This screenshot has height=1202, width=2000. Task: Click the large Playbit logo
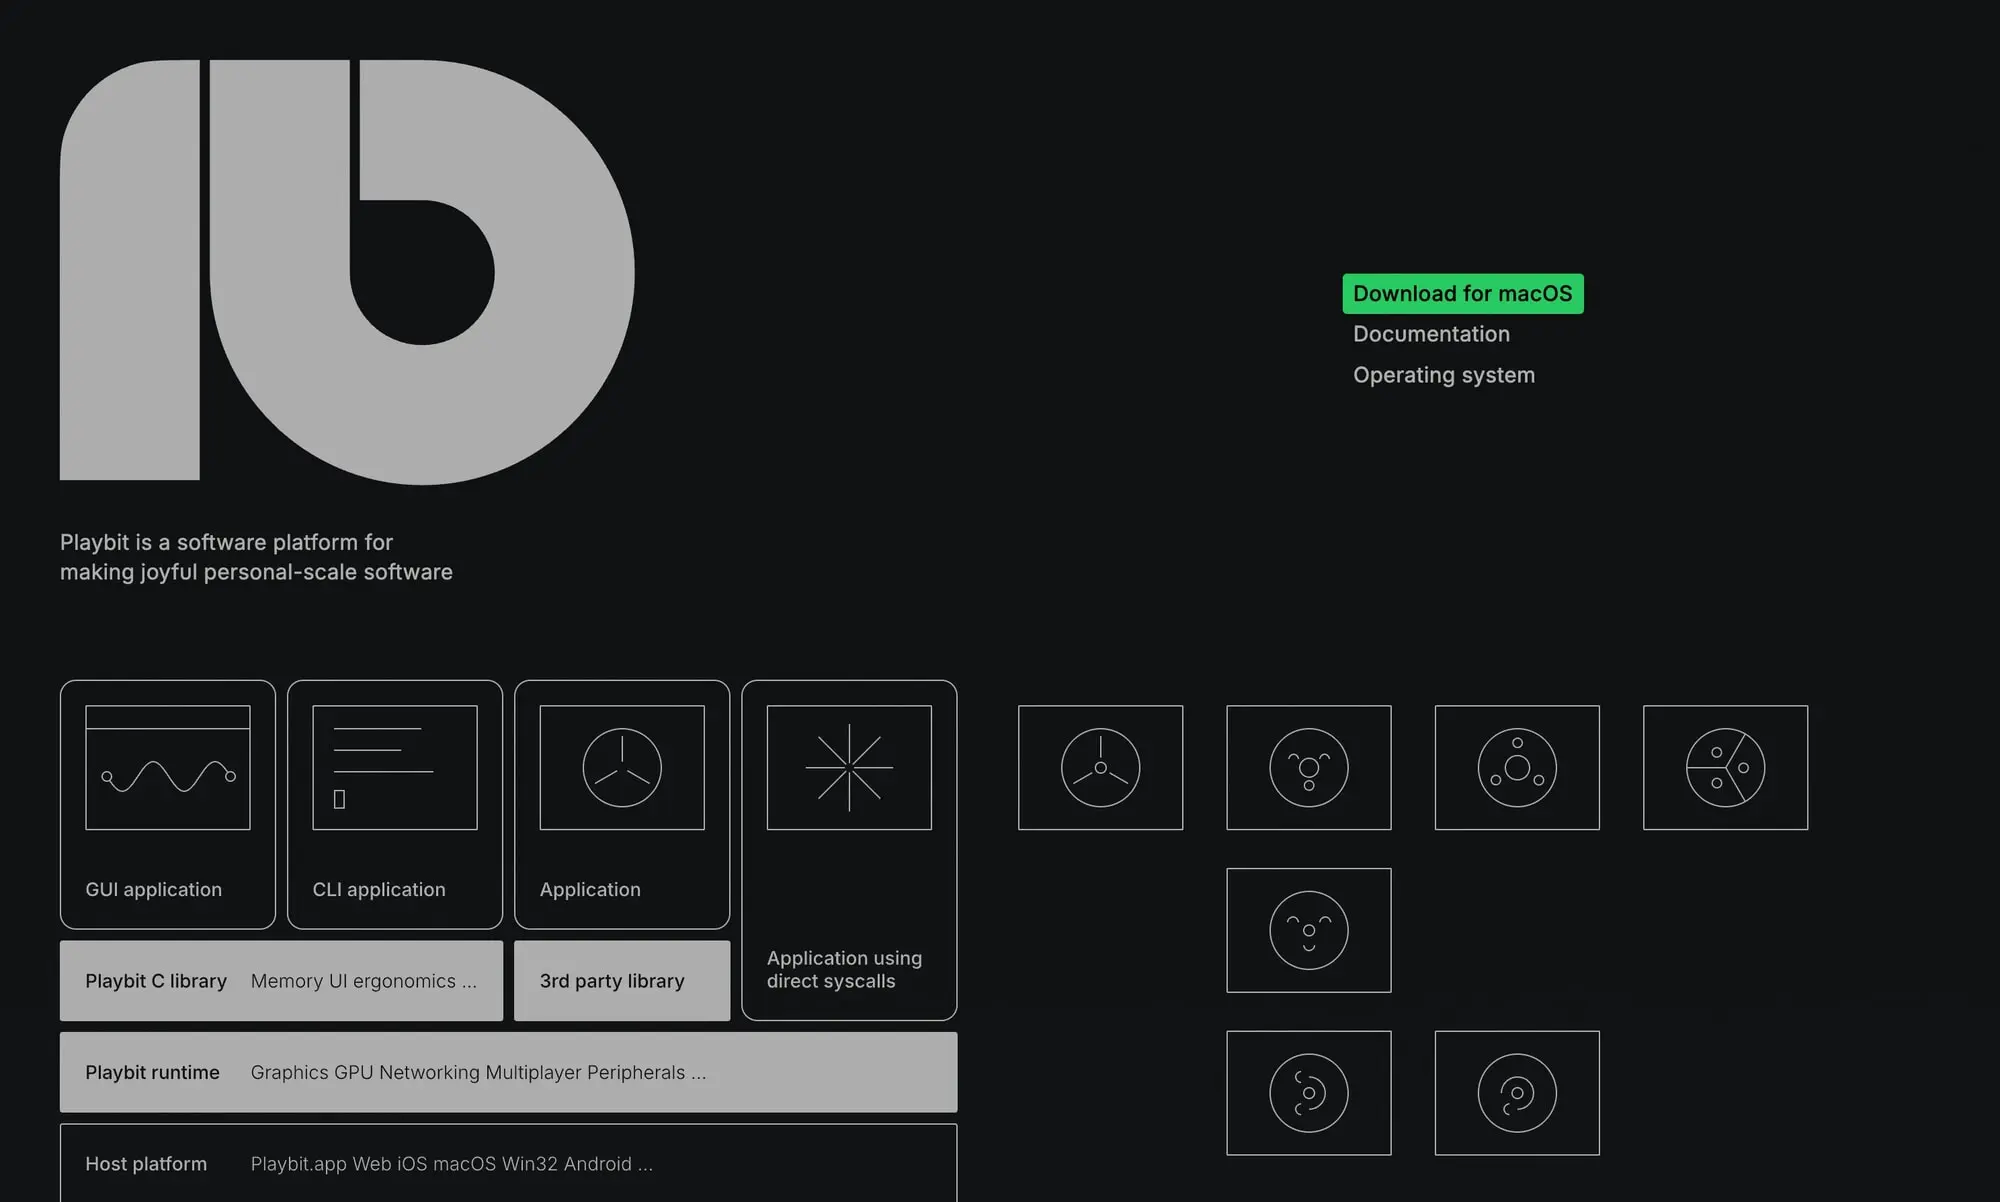347,271
